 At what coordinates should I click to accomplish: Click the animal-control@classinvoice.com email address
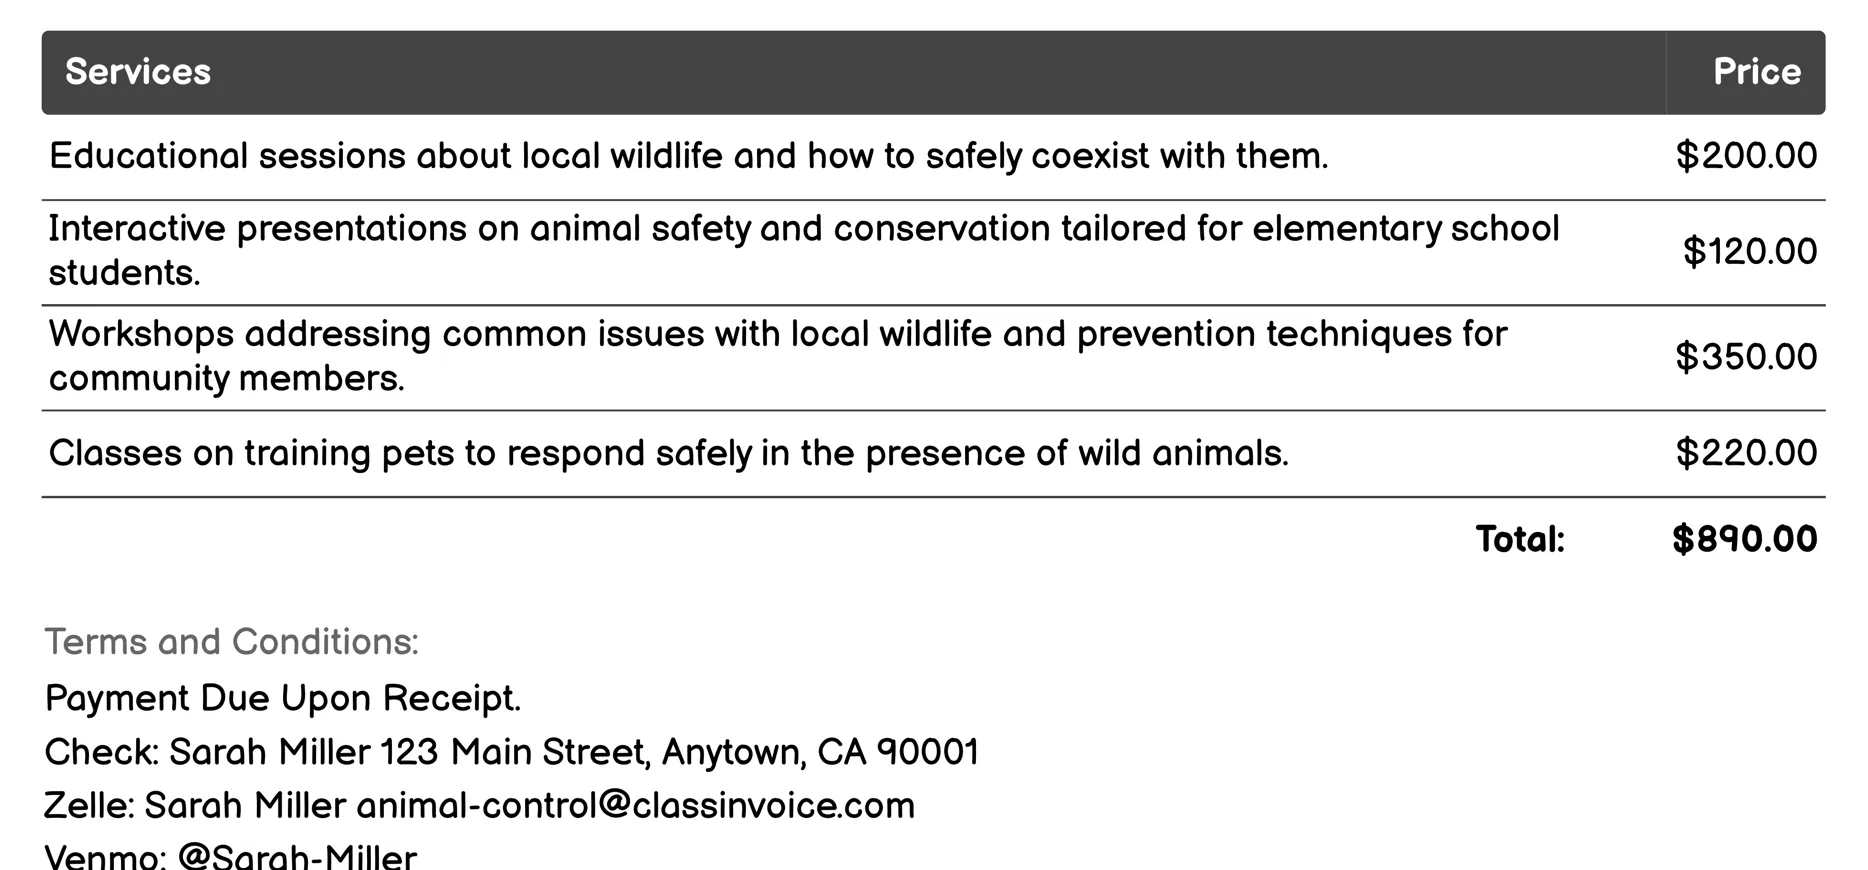635,806
